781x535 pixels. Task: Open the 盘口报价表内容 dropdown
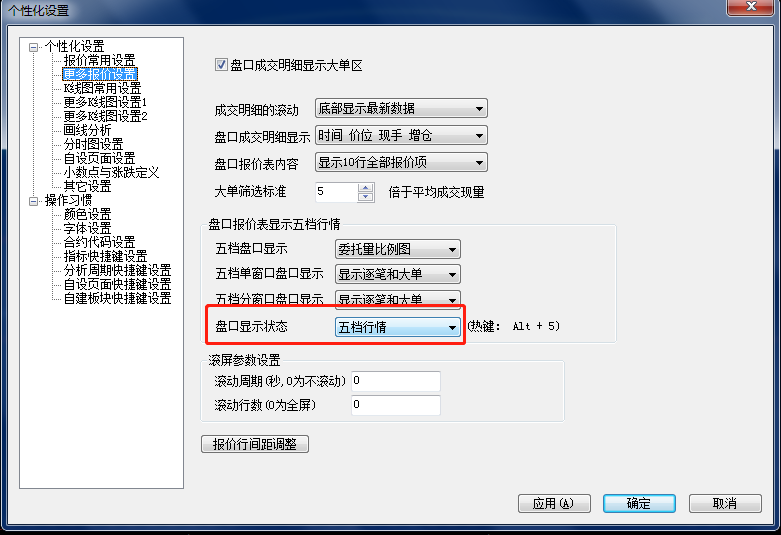coord(401,162)
